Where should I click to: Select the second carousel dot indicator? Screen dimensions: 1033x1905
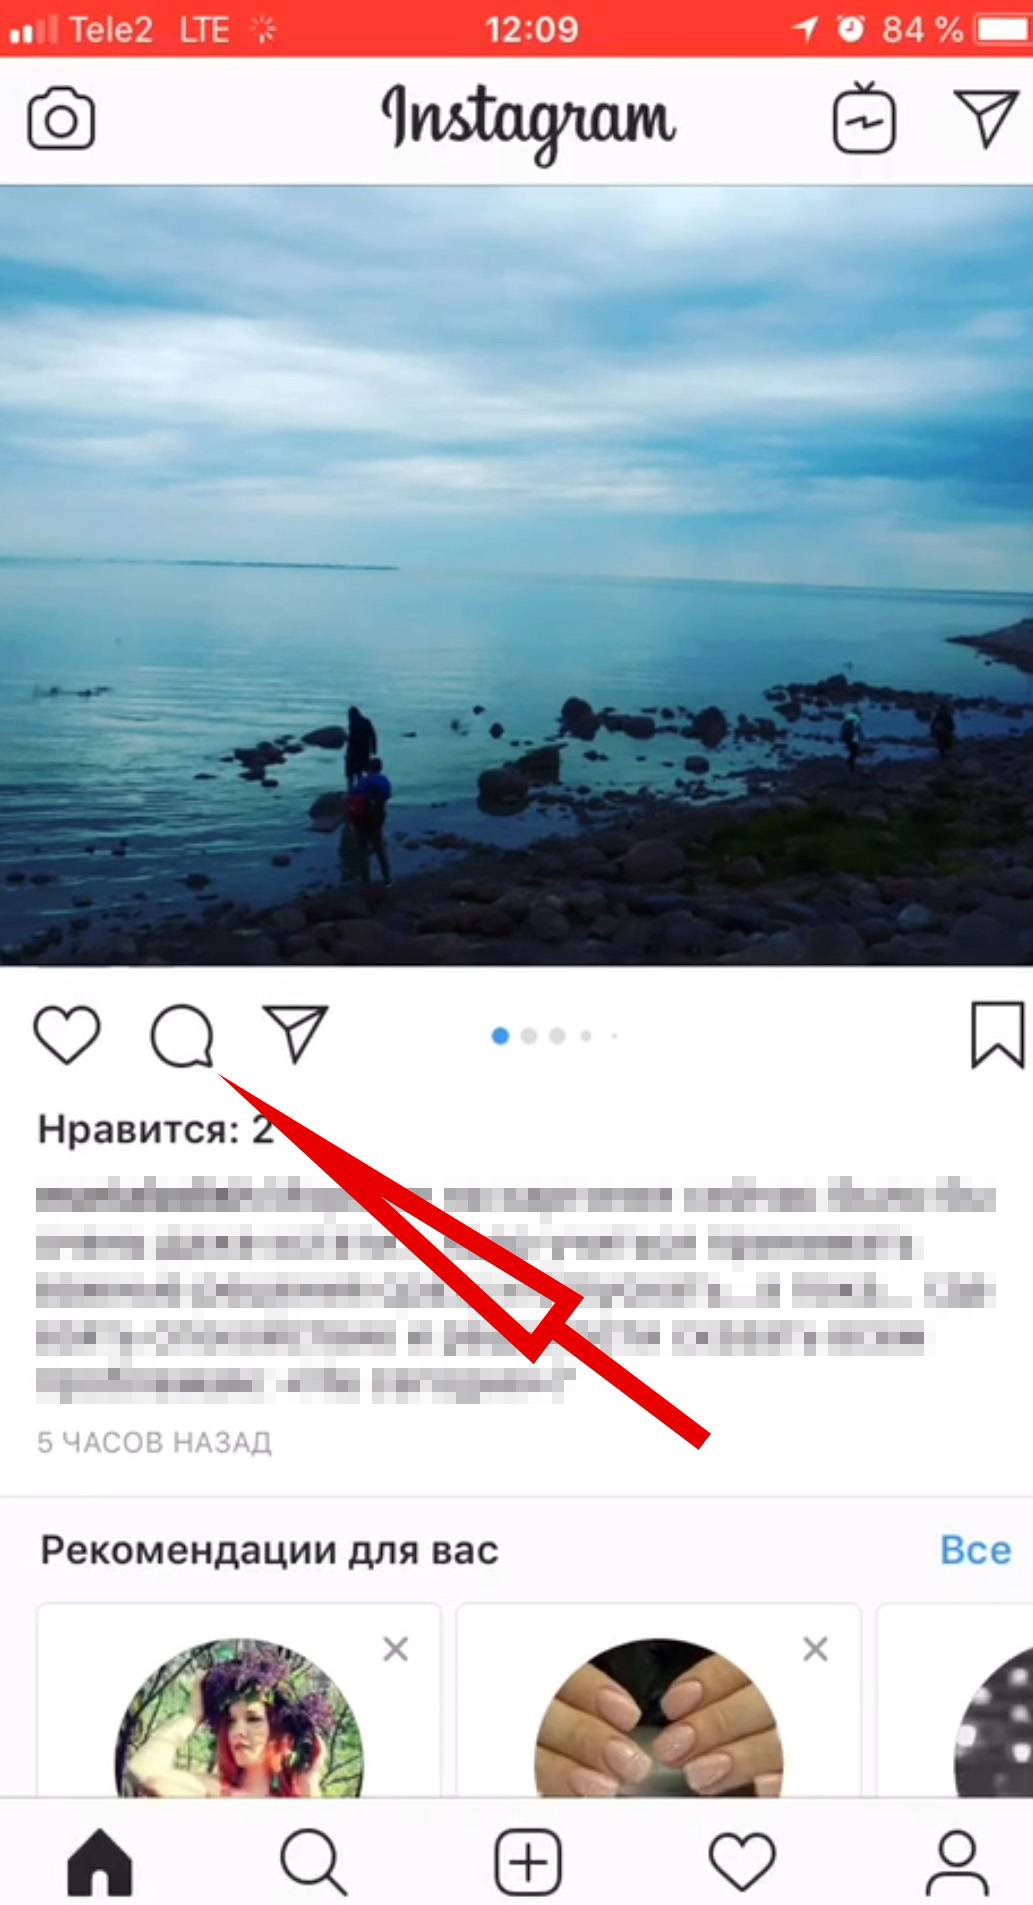point(529,1036)
